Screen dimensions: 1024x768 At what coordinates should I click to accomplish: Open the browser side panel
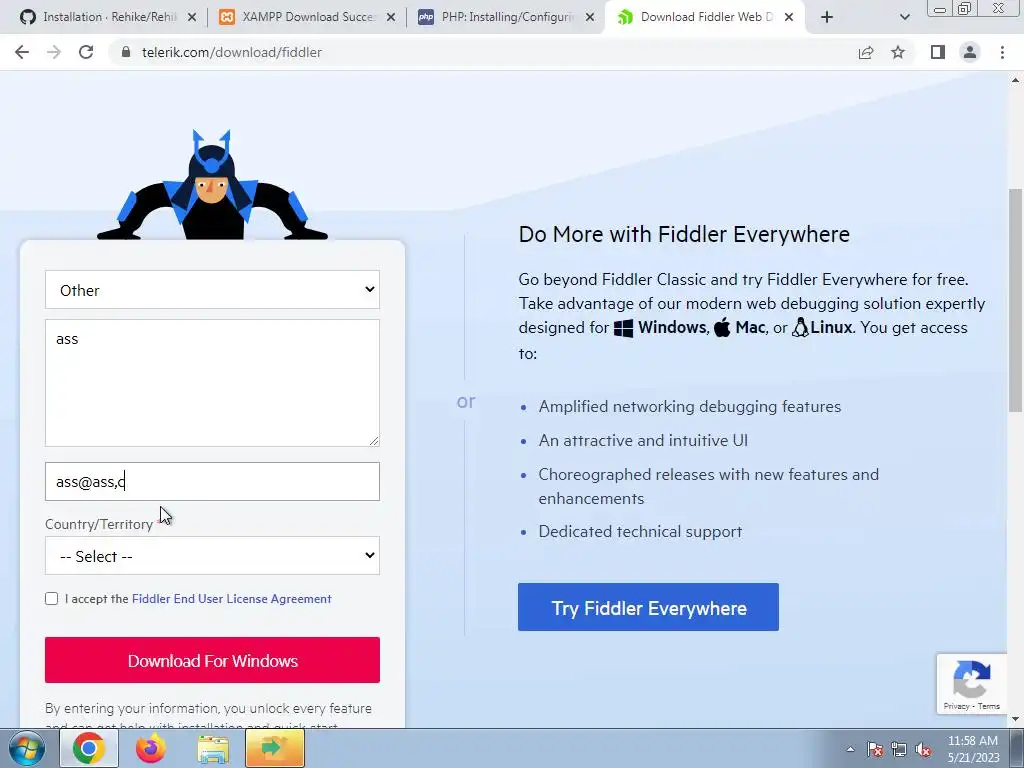coord(938,52)
